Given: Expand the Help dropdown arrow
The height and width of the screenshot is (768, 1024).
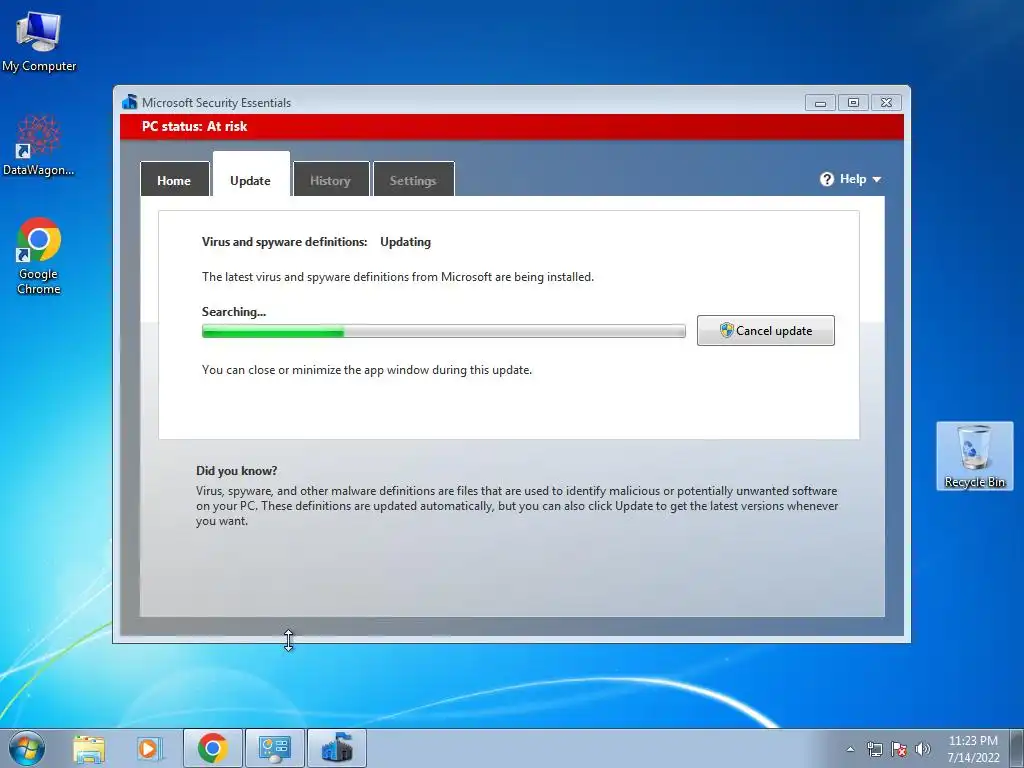Looking at the screenshot, I should click(876, 180).
